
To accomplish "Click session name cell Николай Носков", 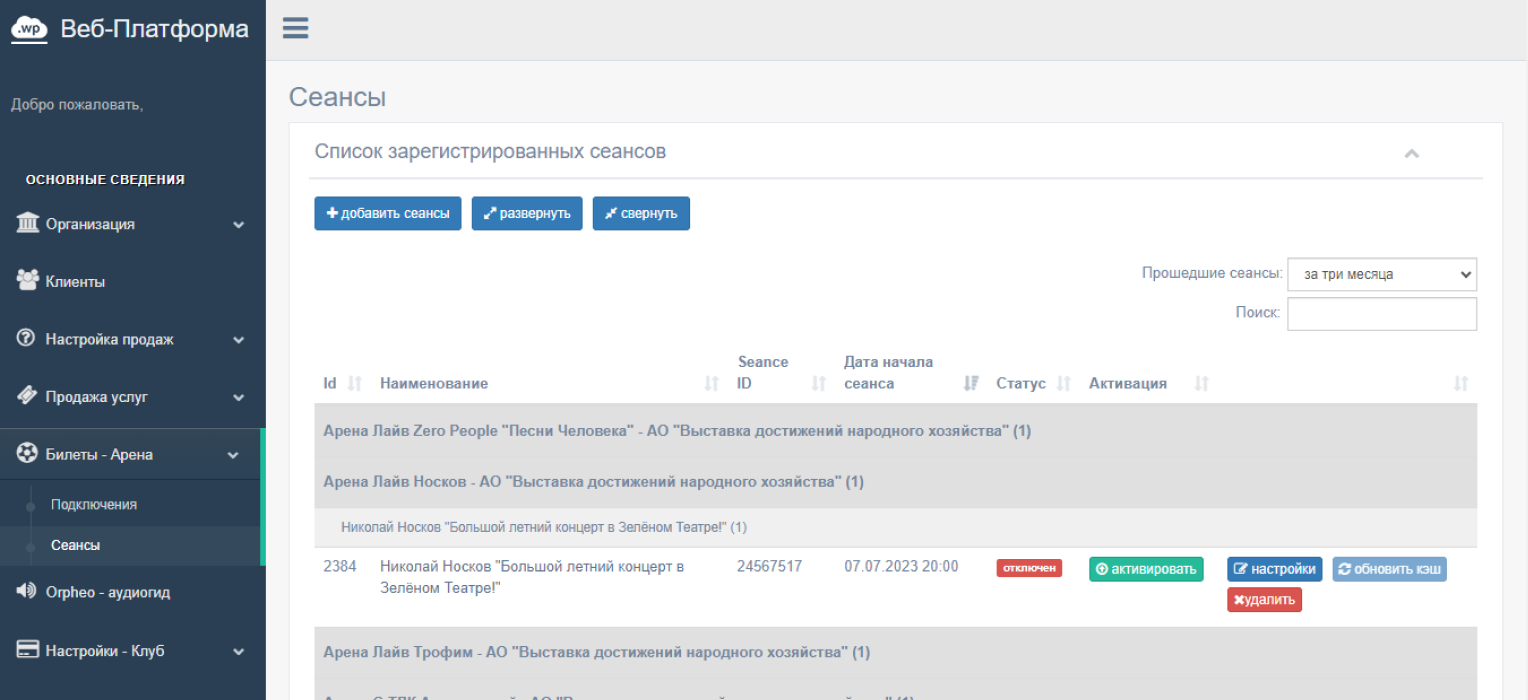I will [532, 577].
